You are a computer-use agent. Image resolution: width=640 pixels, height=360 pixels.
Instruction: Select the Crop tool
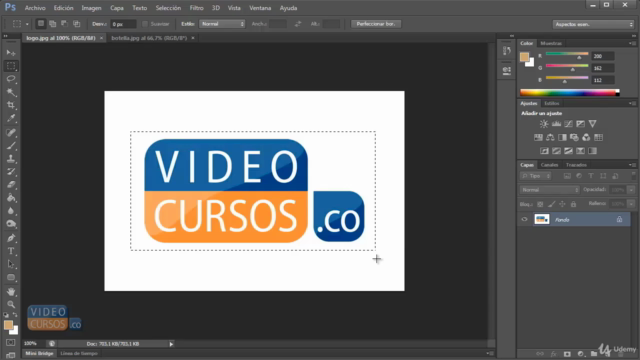[x=11, y=105]
